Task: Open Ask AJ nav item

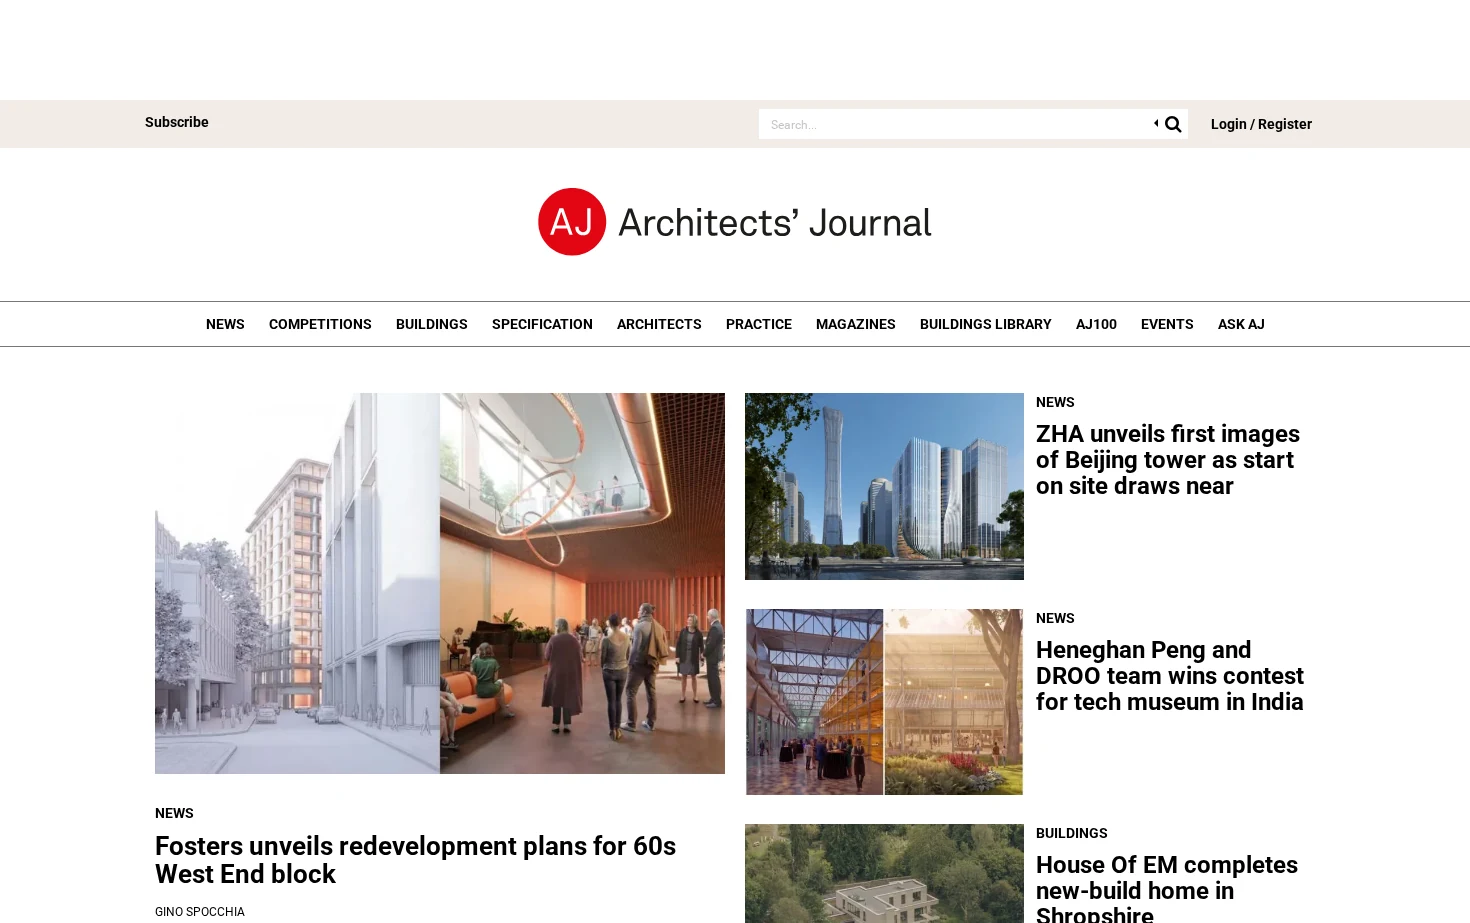Action: pos(1241,324)
